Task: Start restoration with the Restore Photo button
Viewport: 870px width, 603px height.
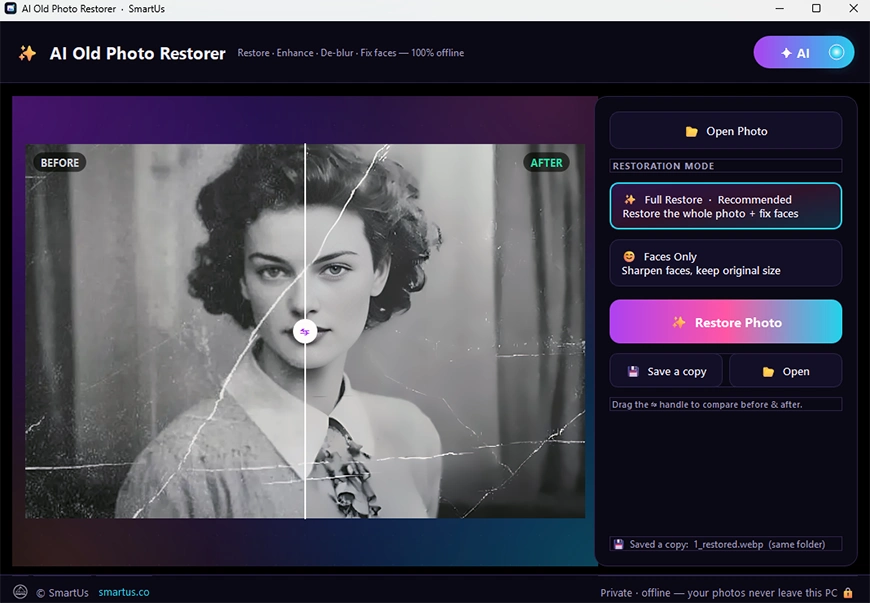Action: coord(725,322)
